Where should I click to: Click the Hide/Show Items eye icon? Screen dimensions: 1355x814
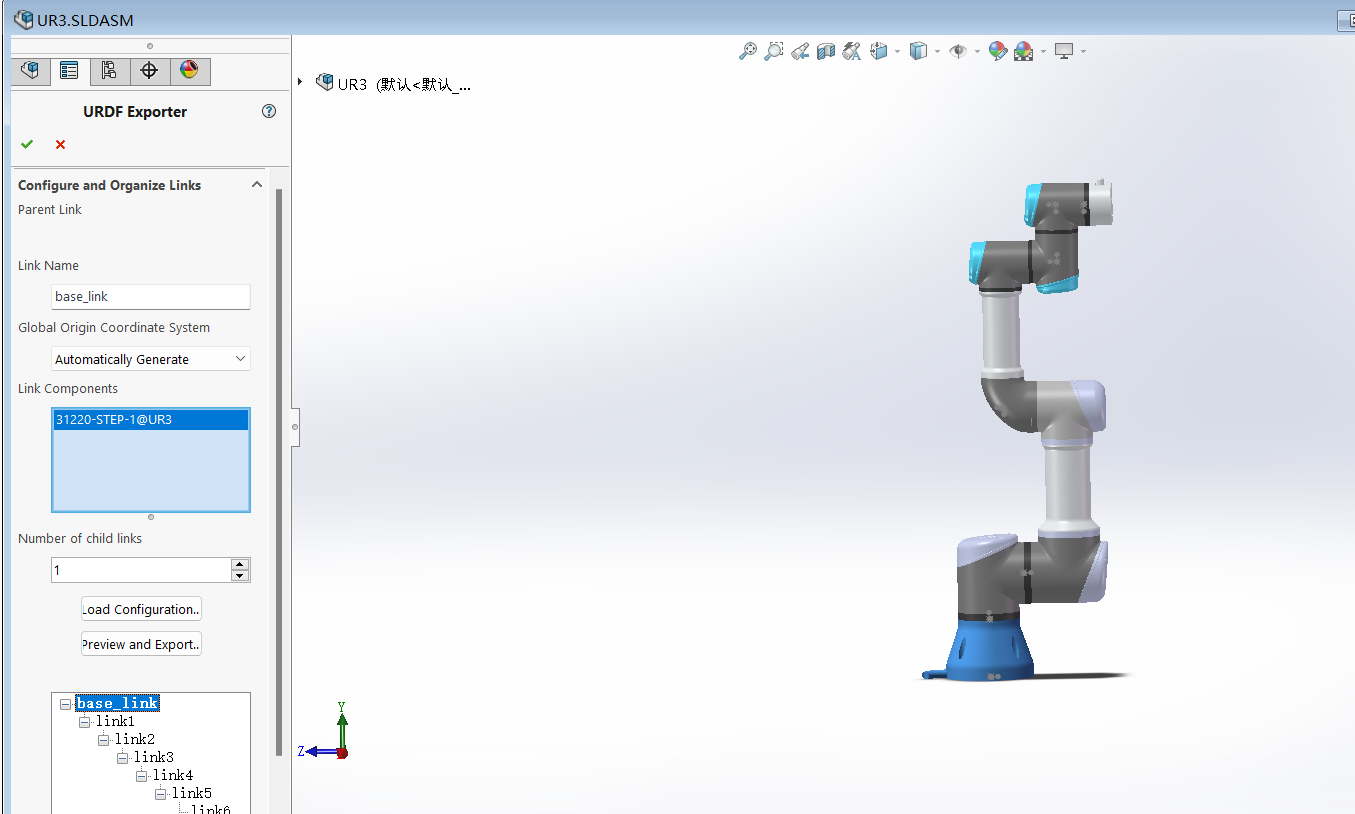(x=958, y=51)
